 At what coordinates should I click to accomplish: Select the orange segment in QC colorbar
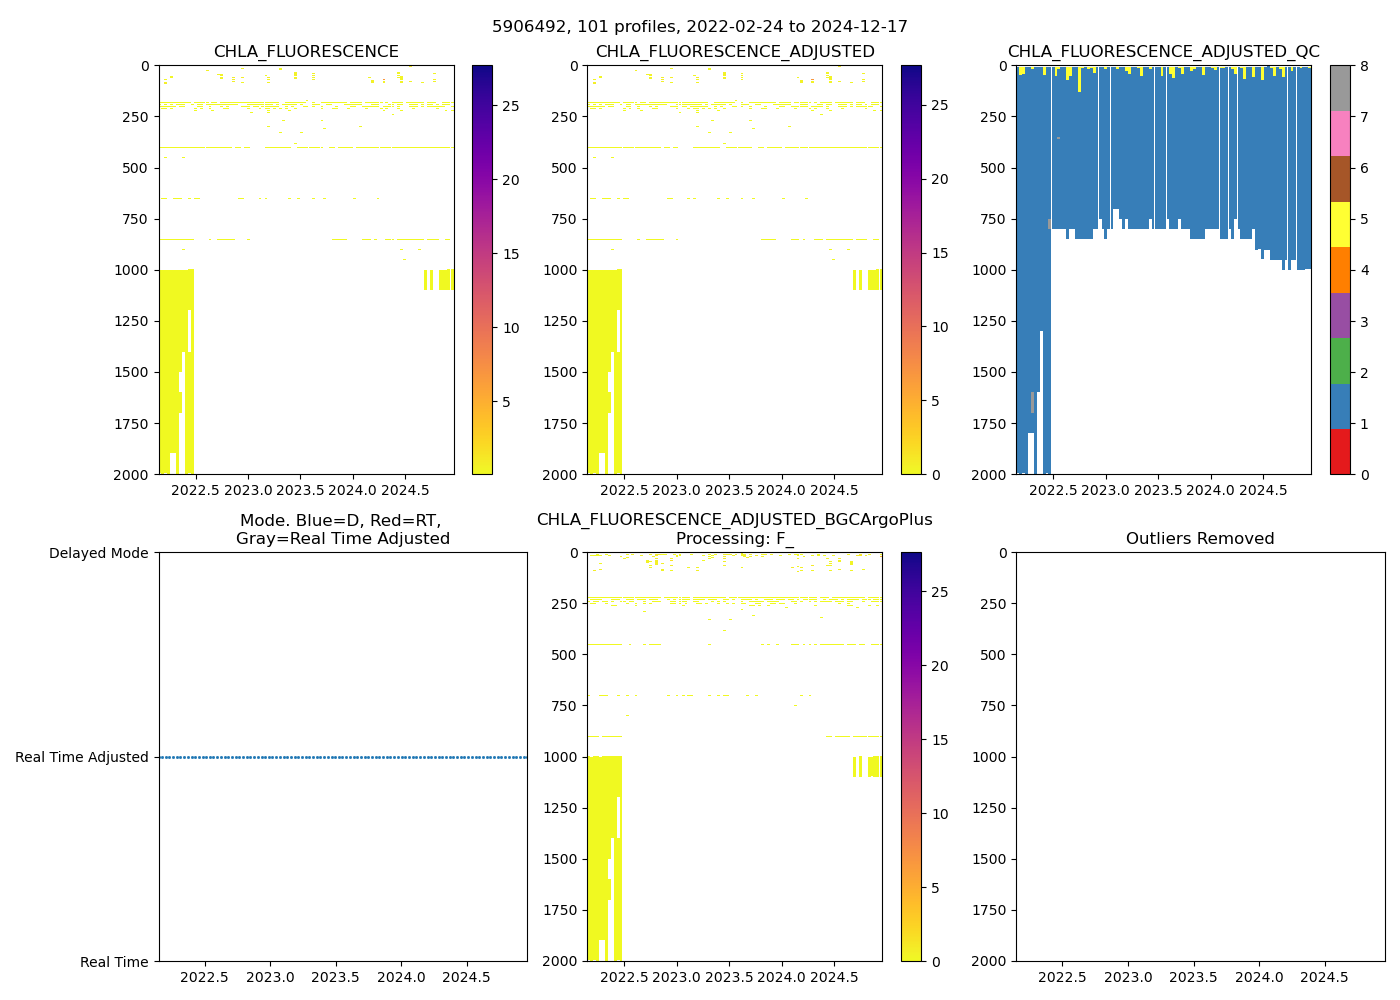(x=1340, y=270)
